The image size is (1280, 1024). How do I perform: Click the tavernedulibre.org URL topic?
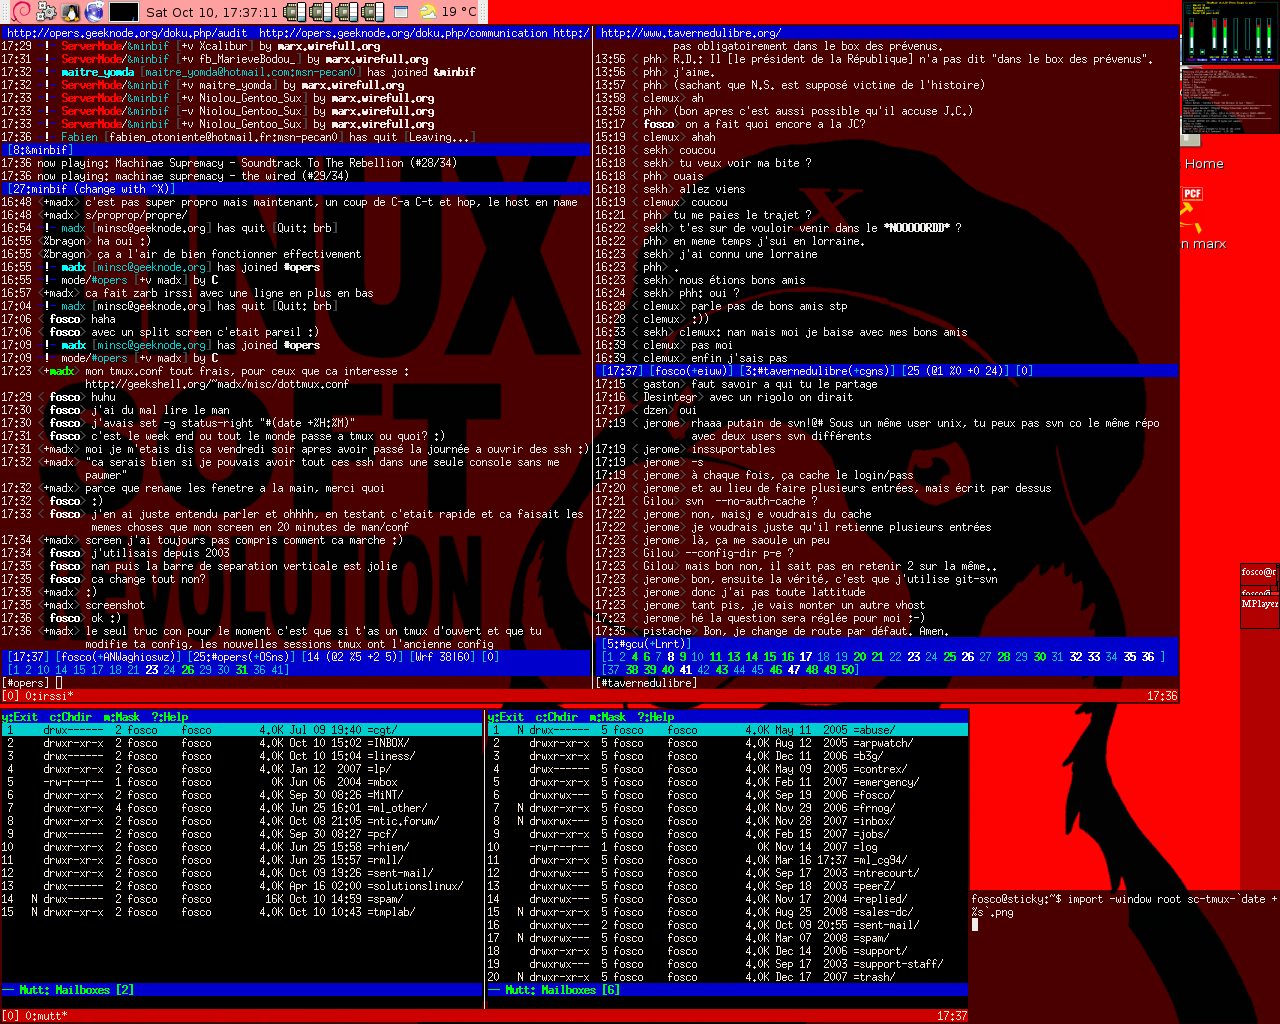[x=691, y=33]
